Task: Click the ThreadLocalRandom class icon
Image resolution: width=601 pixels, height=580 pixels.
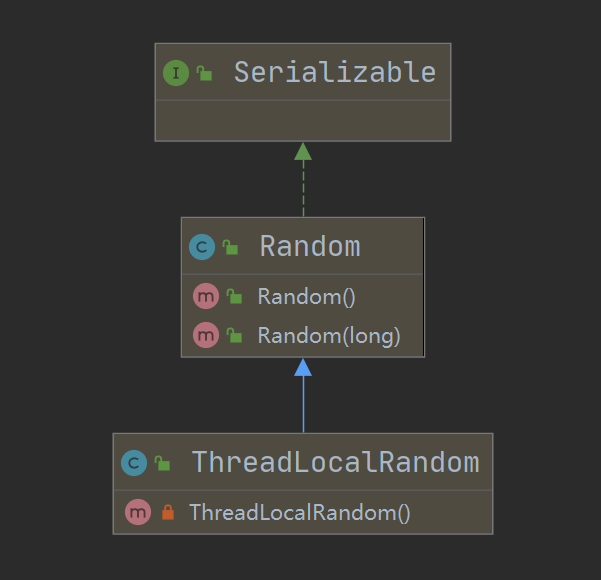Action: [134, 463]
